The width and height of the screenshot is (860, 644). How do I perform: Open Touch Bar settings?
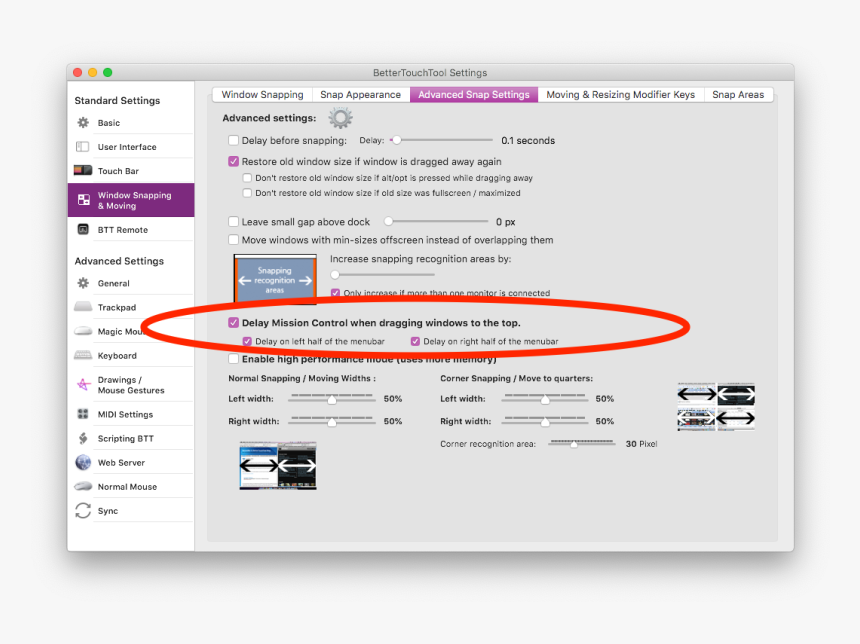[132, 171]
